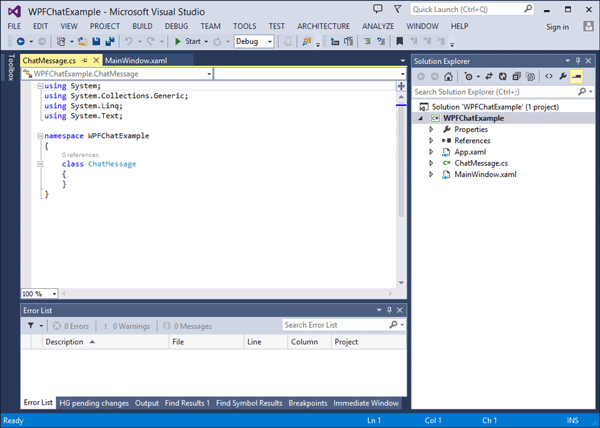Screen dimensions: 600x428
Task: Collapse the namespace WPFChatExample code block
Action: pos(40,136)
